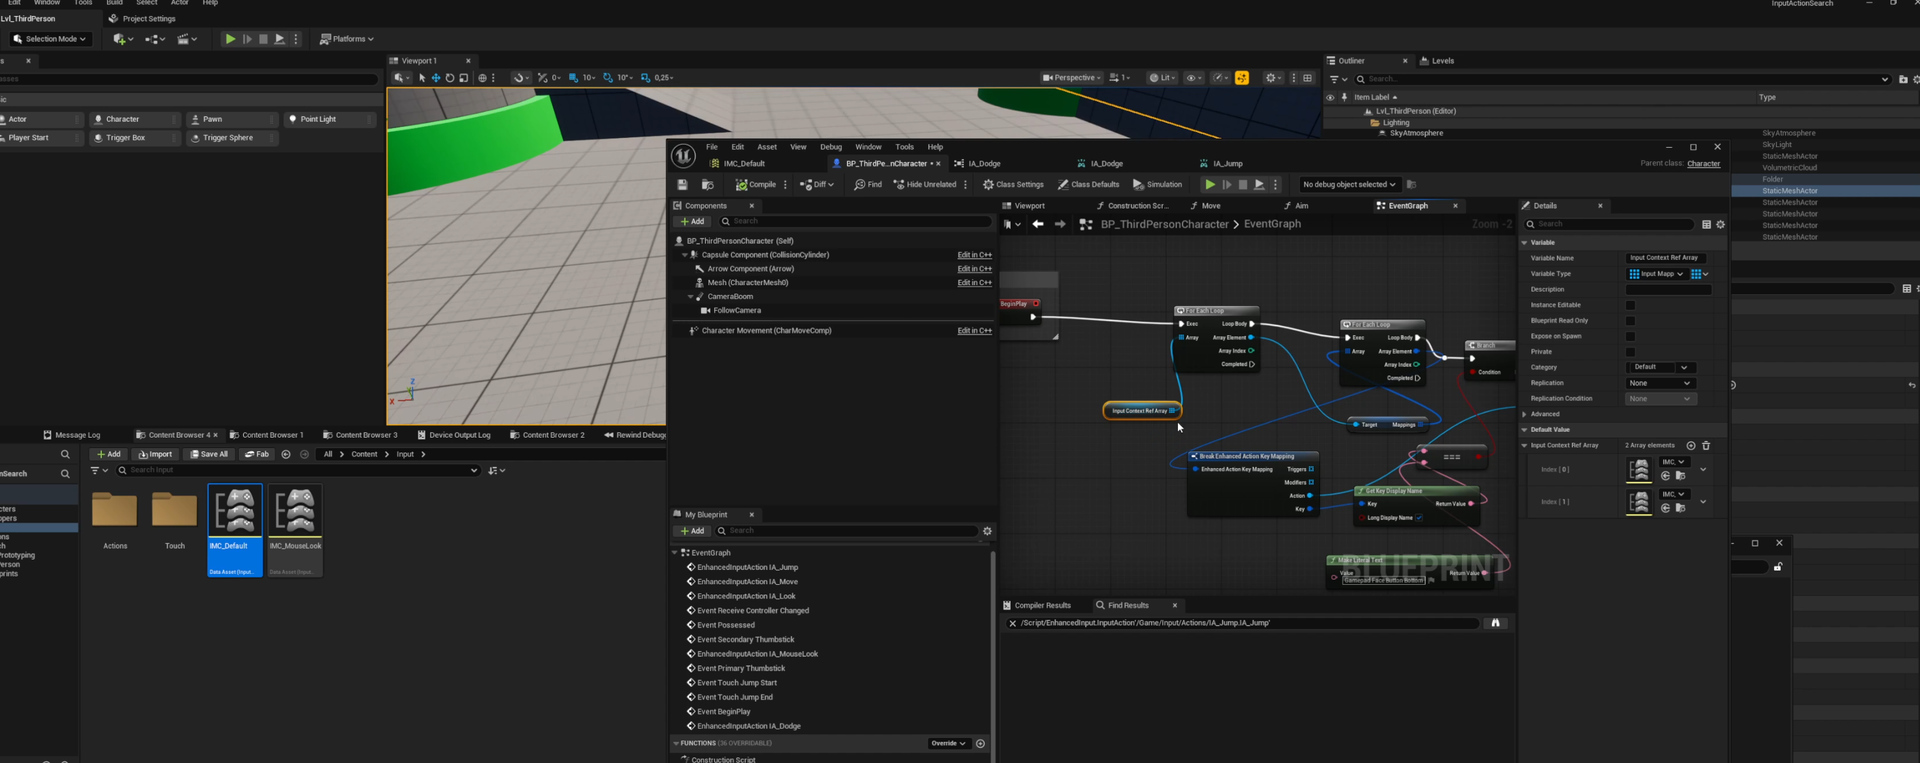Open the Asset menu in blueprint editor
This screenshot has height=763, width=1920.
[767, 147]
